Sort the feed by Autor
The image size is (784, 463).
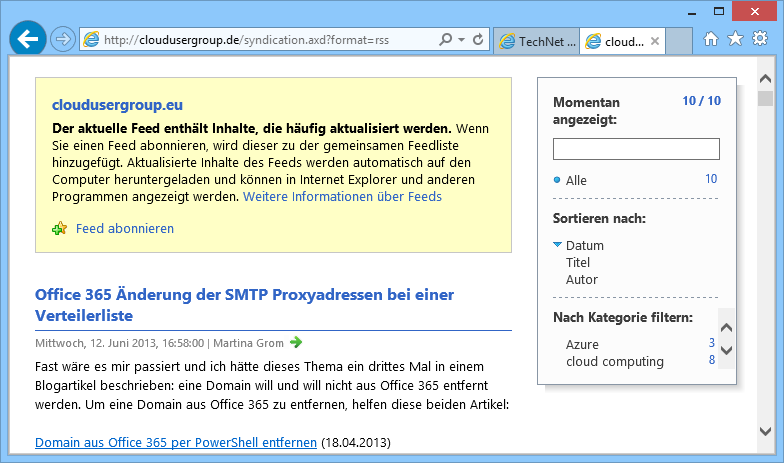(x=581, y=280)
